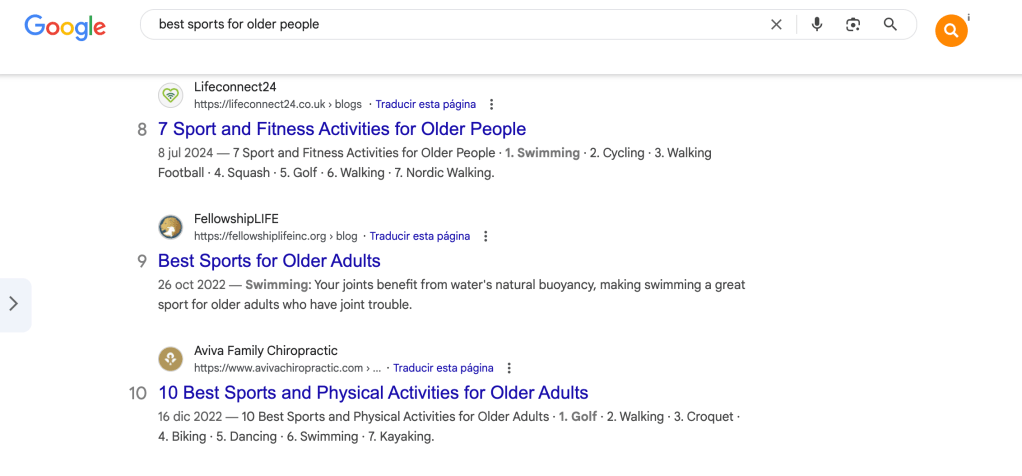Click the '26 oct 2022' snippet about Swimming

tap(452, 295)
